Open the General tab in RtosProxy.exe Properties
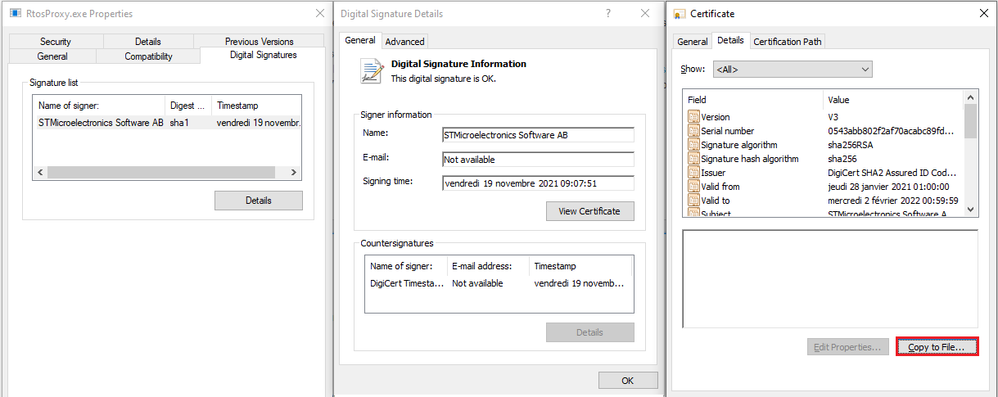This screenshot has height=397, width=998. pyautogui.click(x=52, y=56)
